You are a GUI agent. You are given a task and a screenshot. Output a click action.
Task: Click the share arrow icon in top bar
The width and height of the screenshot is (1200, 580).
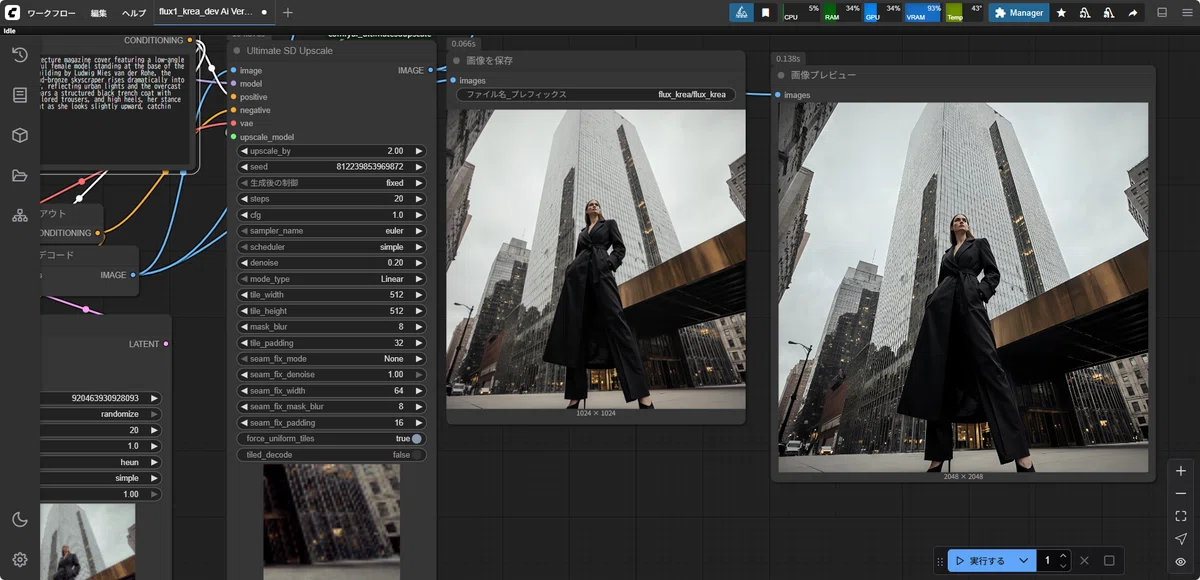pyautogui.click(x=1133, y=13)
